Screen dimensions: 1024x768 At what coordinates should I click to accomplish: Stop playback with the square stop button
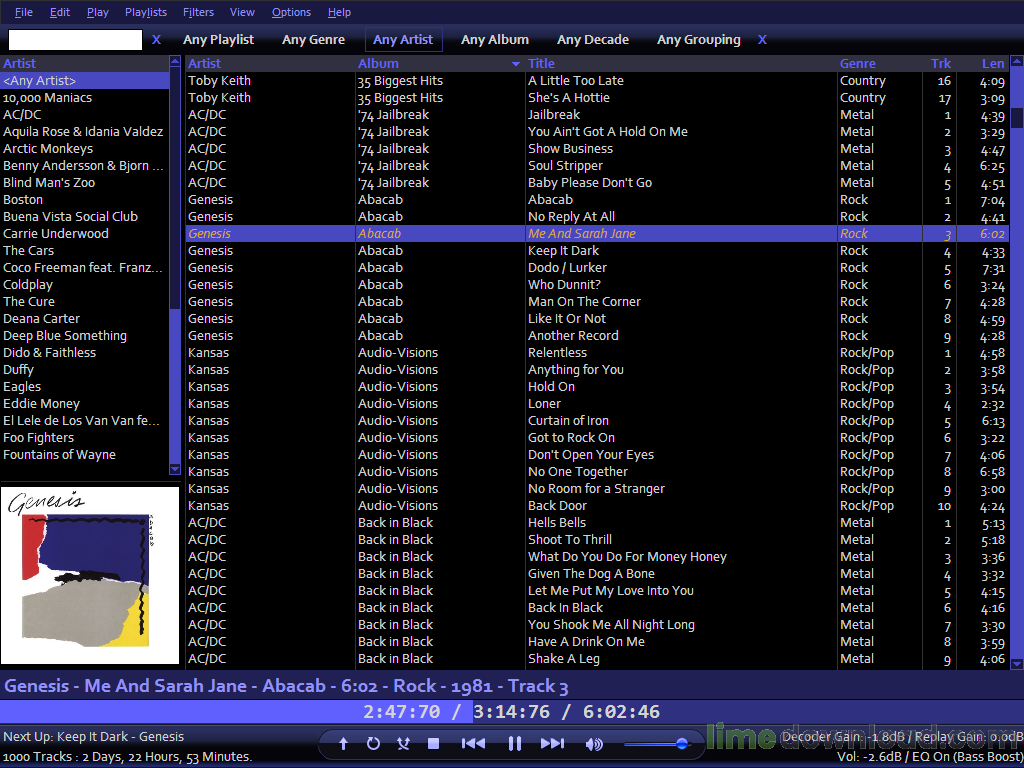tap(433, 743)
